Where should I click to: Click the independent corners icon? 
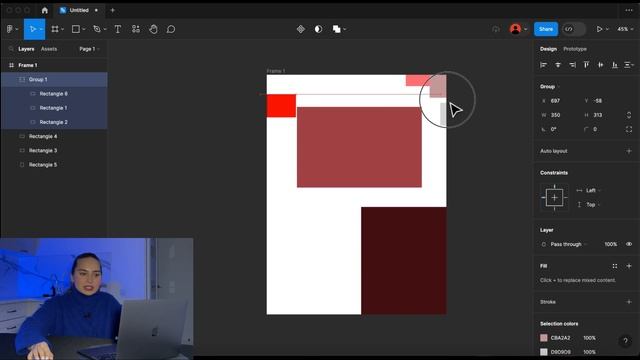(x=629, y=129)
